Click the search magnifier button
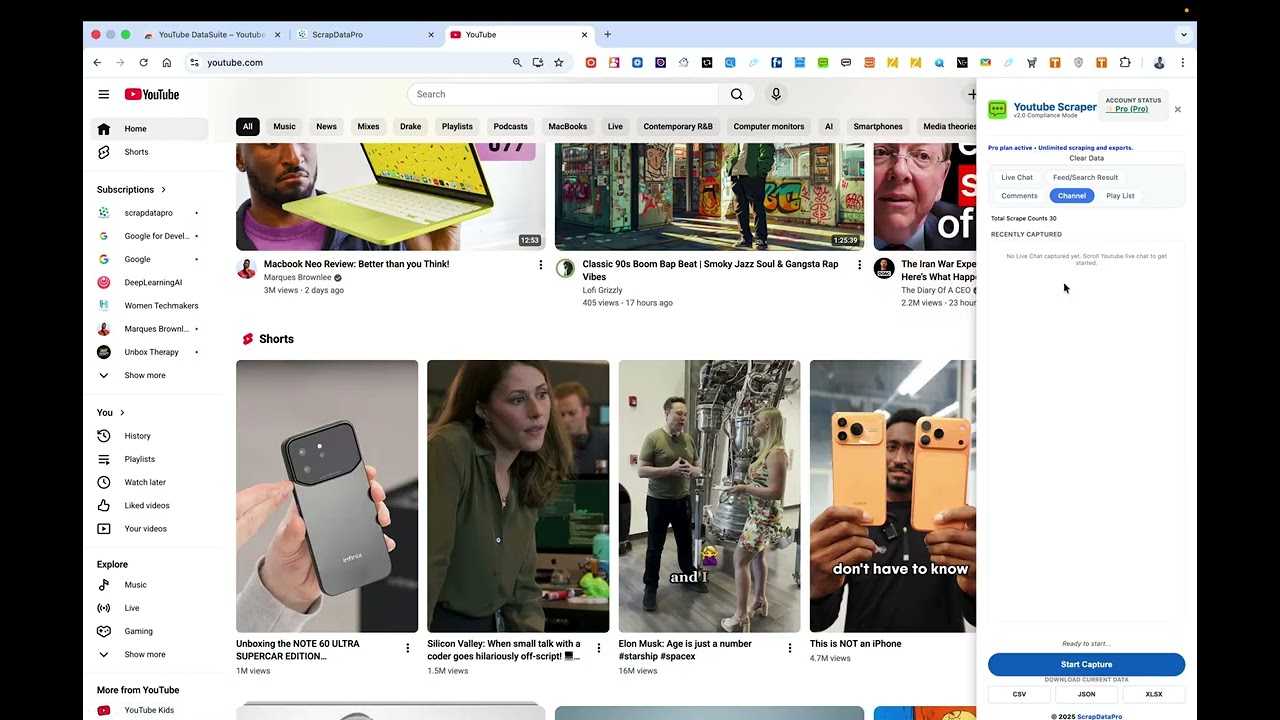 tap(736, 94)
